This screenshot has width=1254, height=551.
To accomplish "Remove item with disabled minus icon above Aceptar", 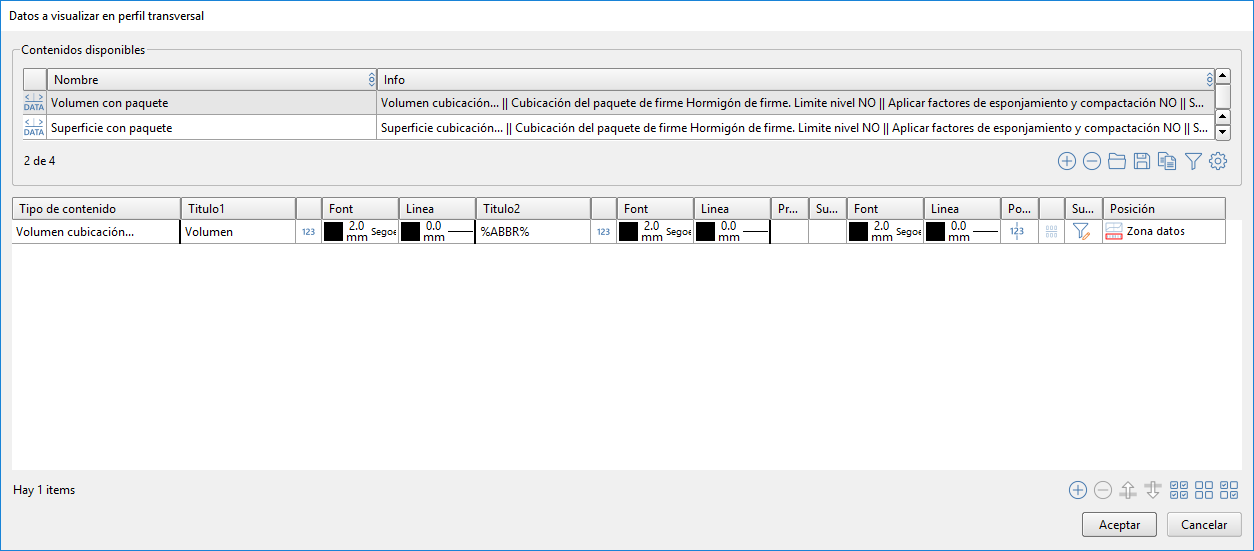I will pos(1102,490).
